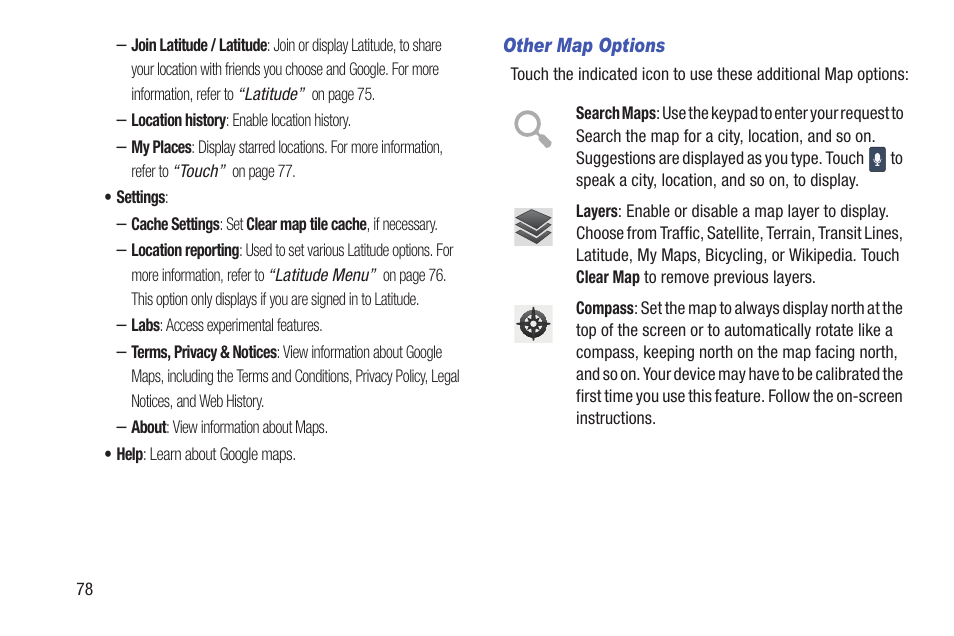The width and height of the screenshot is (954, 636).
Task: Open the "Touch" page 77 reference
Action: click(199, 172)
